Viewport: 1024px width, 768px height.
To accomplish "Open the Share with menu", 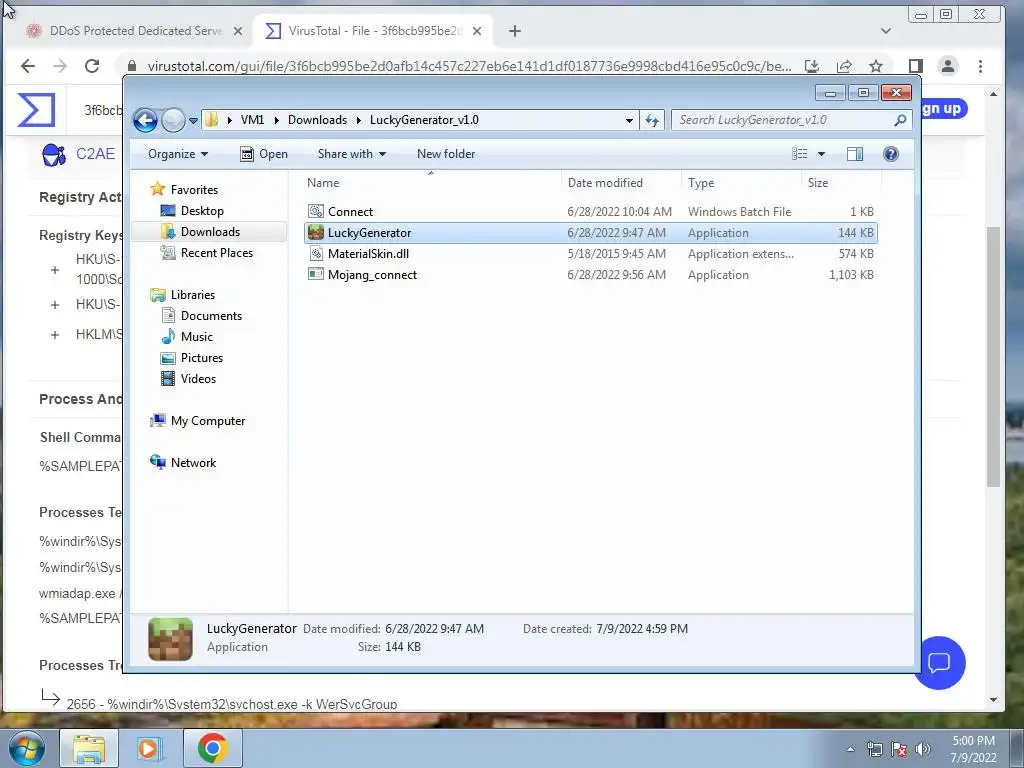I will click(351, 154).
